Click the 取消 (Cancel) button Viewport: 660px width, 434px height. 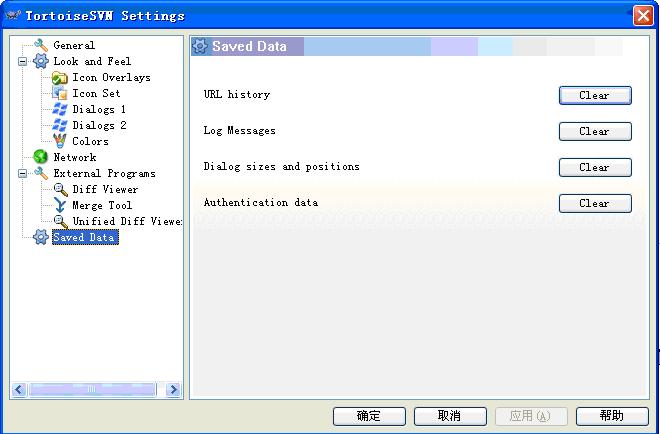click(450, 416)
